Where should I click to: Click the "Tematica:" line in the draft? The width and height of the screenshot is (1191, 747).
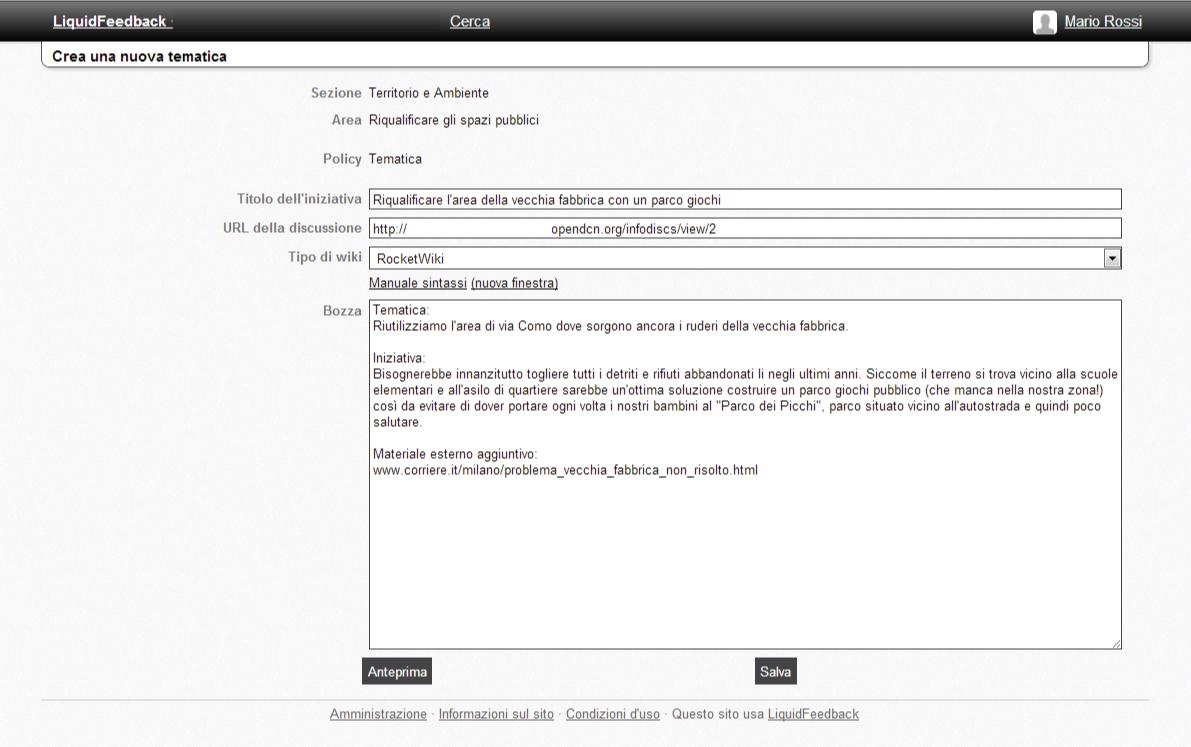click(x=400, y=311)
